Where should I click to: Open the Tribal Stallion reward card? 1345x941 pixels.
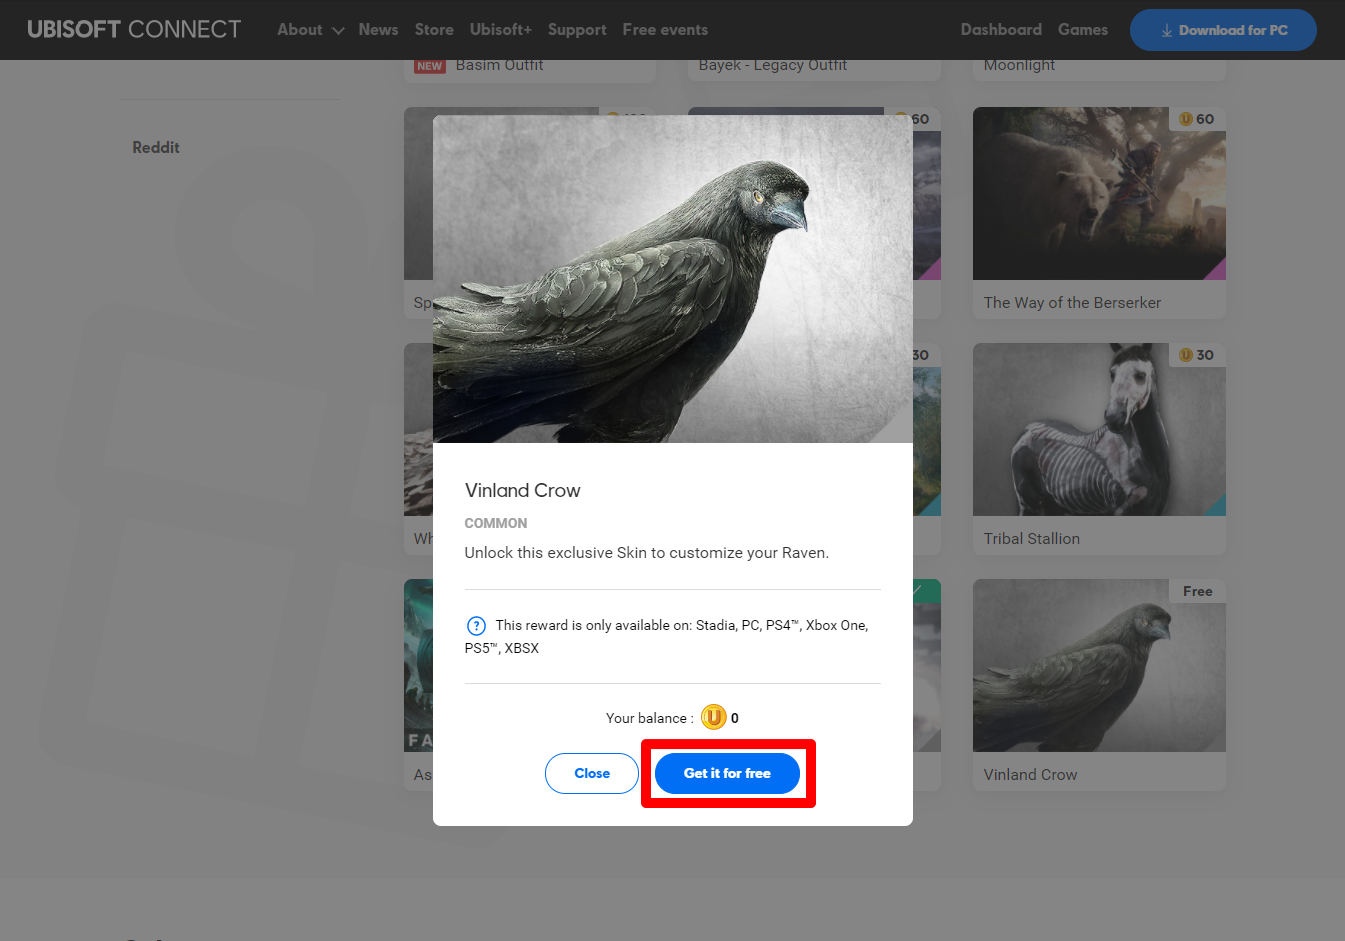1099,449
